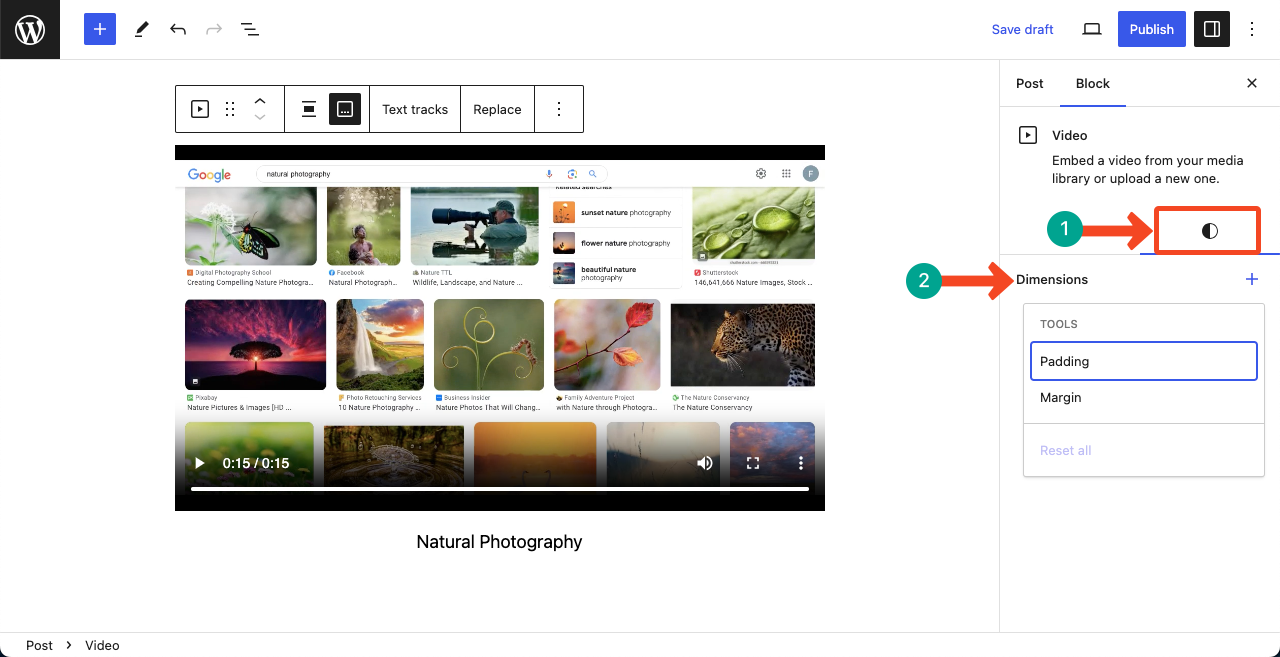Screen dimensions: 1280x657
Task: Click the pencil Edit tool icon
Action: [141, 29]
